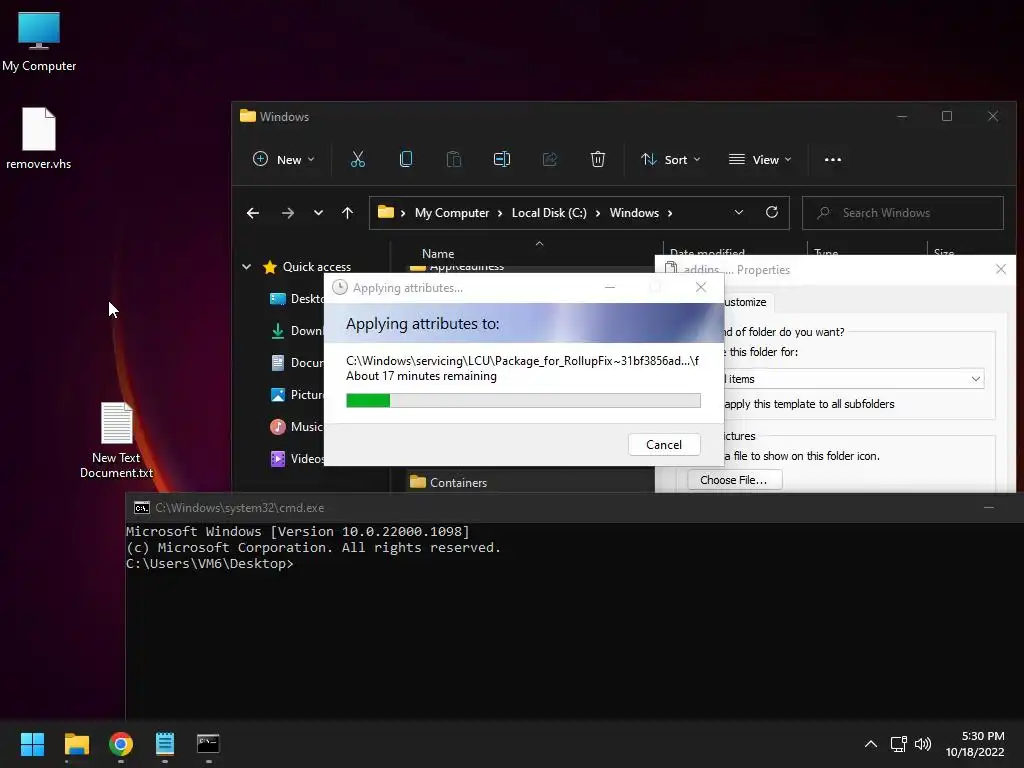The width and height of the screenshot is (1024, 768).
Task: Collapse the Quick access tree node
Action: (x=246, y=266)
